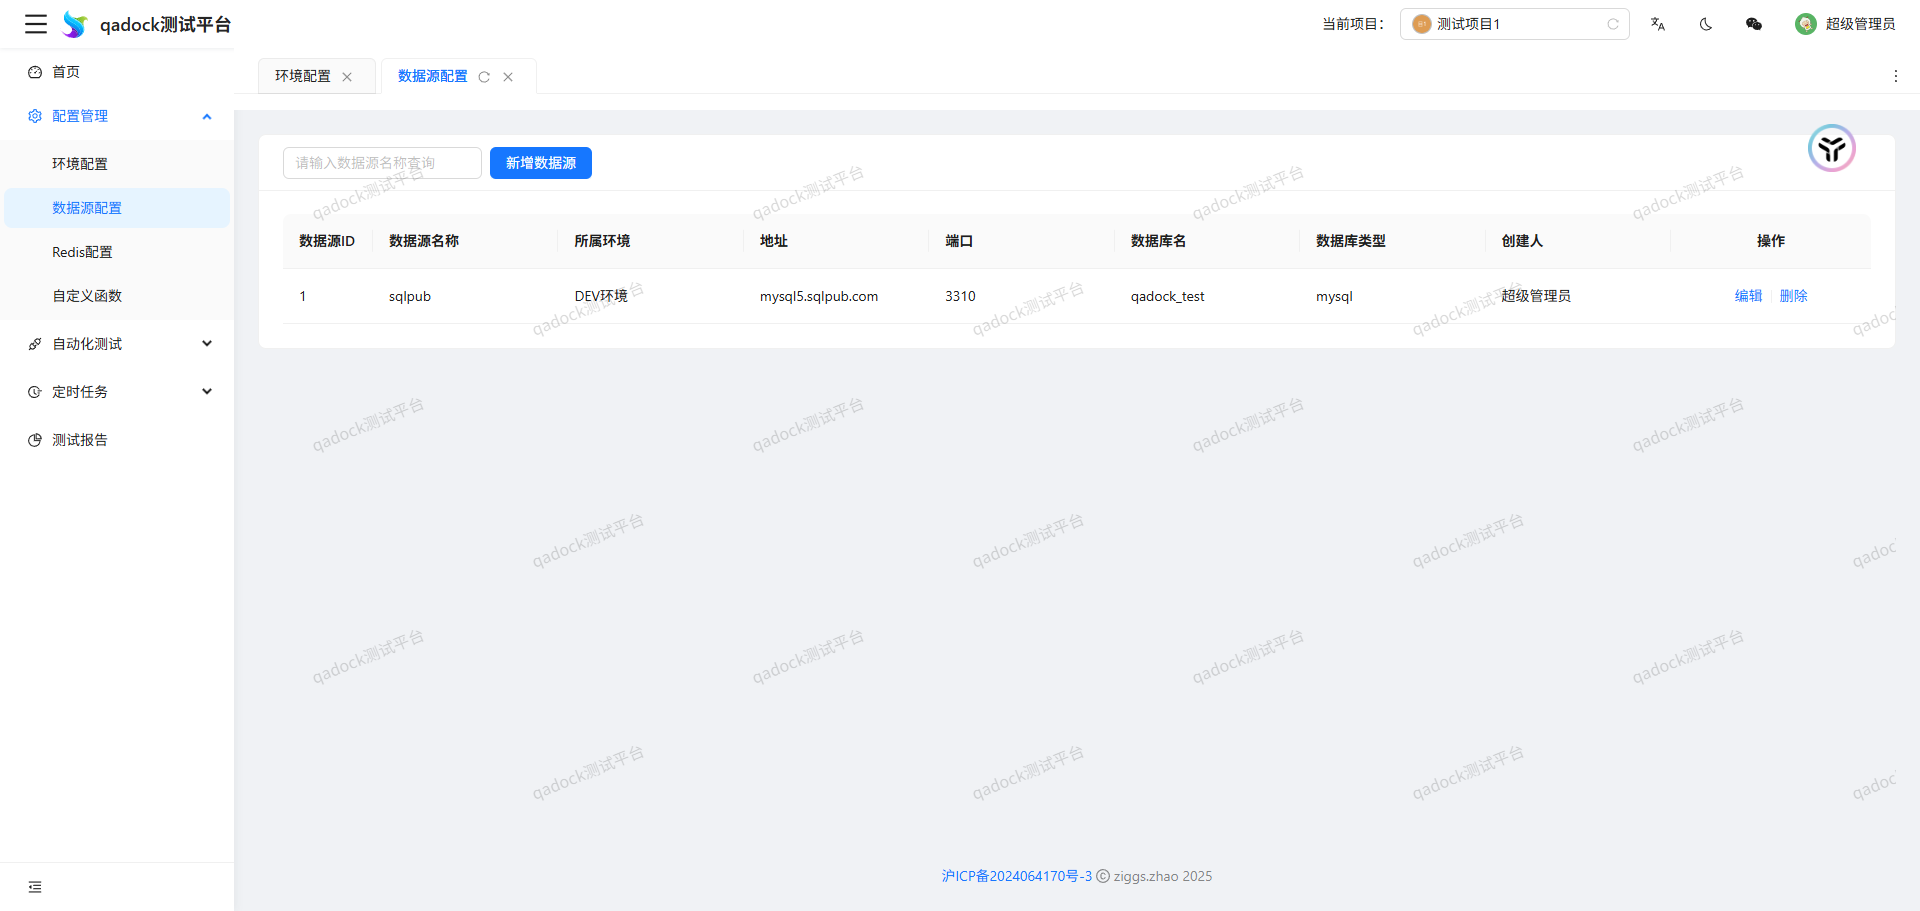Click the DEV环境 environment cell

tap(601, 296)
